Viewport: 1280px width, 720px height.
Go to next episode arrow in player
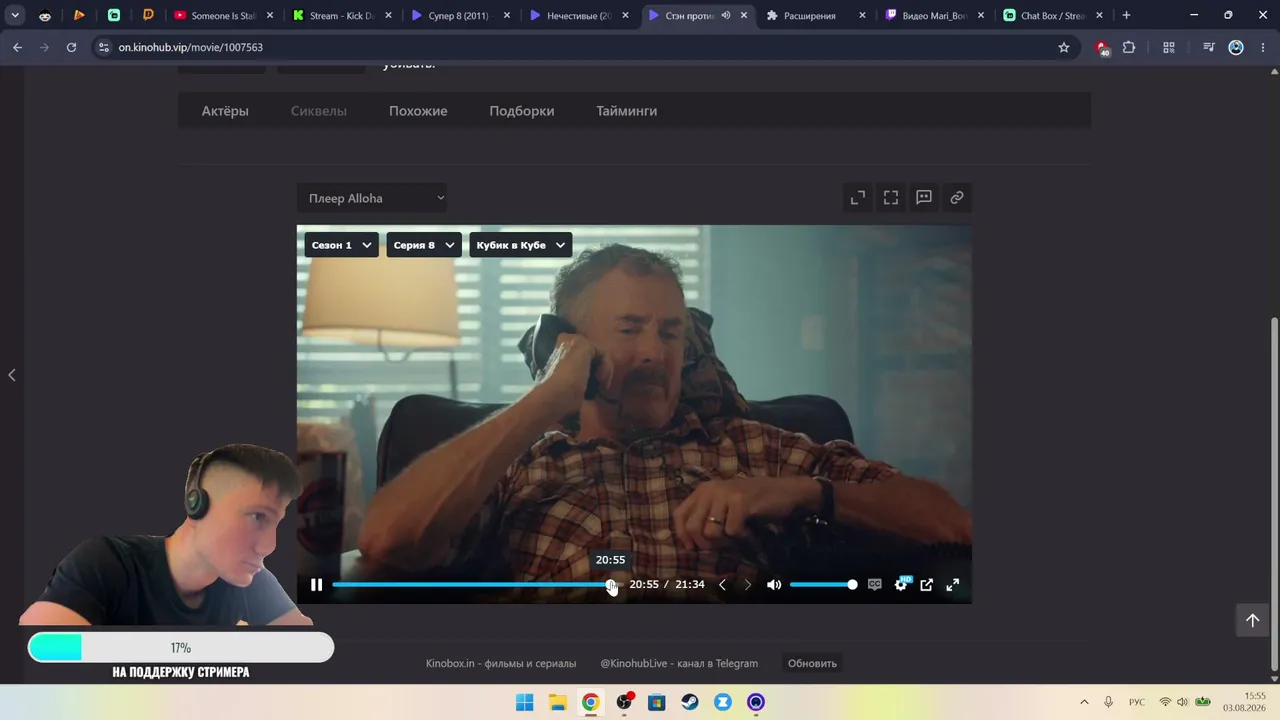[747, 585]
